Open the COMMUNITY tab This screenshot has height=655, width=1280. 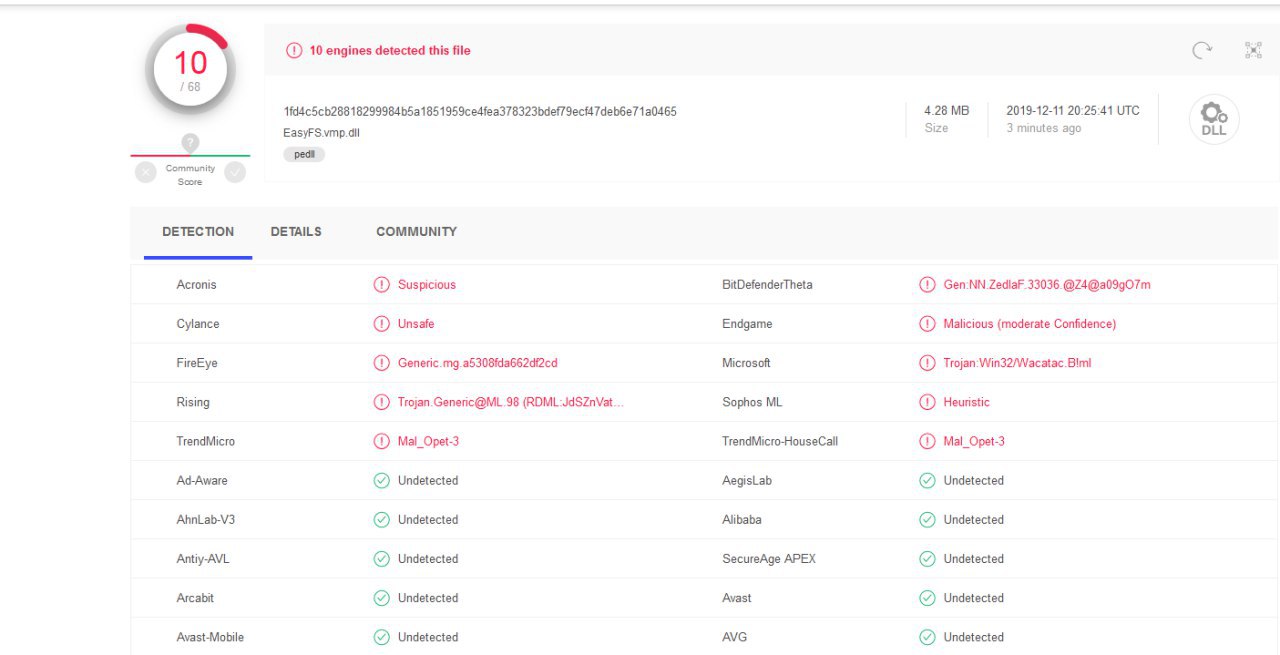click(x=416, y=232)
